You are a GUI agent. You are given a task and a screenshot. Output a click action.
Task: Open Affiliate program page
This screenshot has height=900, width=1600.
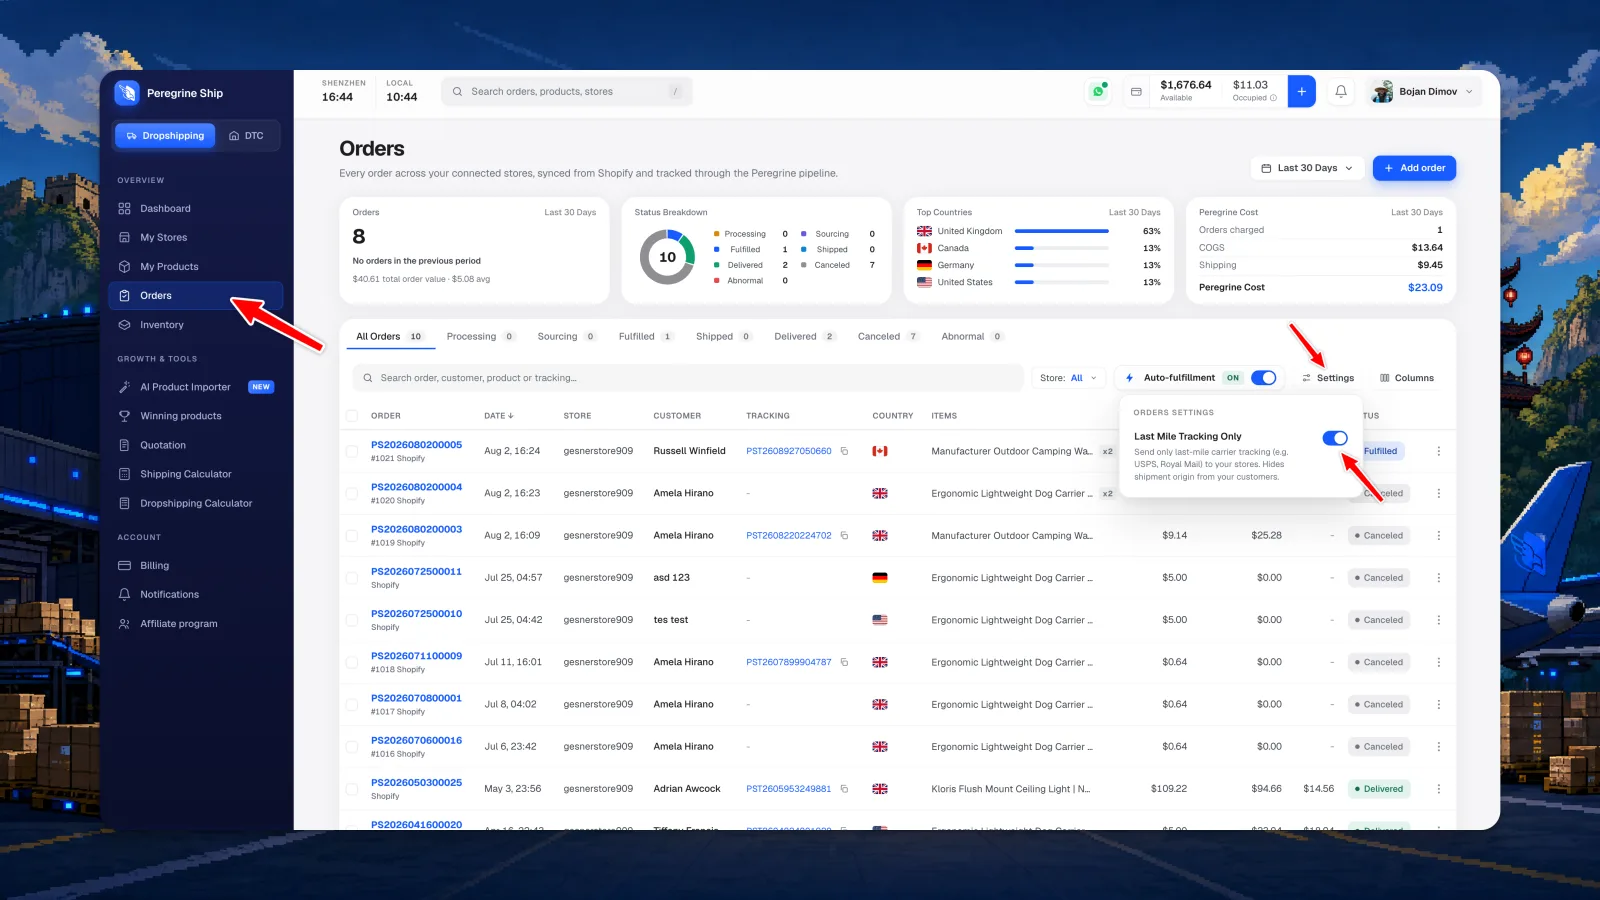coord(196,623)
